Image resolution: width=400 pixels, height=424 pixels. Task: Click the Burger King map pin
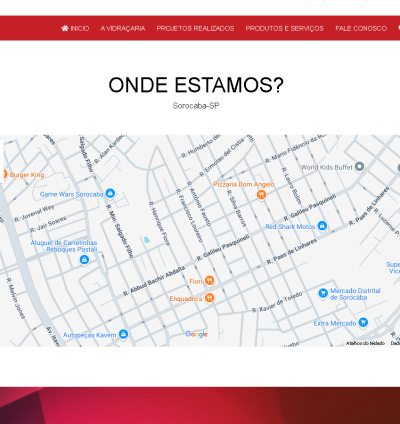point(4,174)
